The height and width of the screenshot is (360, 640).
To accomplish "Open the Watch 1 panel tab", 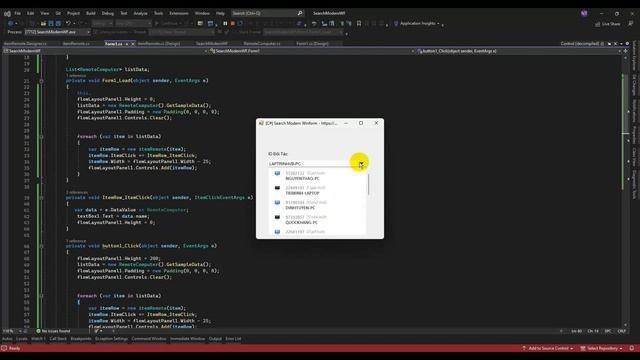I will (38, 339).
